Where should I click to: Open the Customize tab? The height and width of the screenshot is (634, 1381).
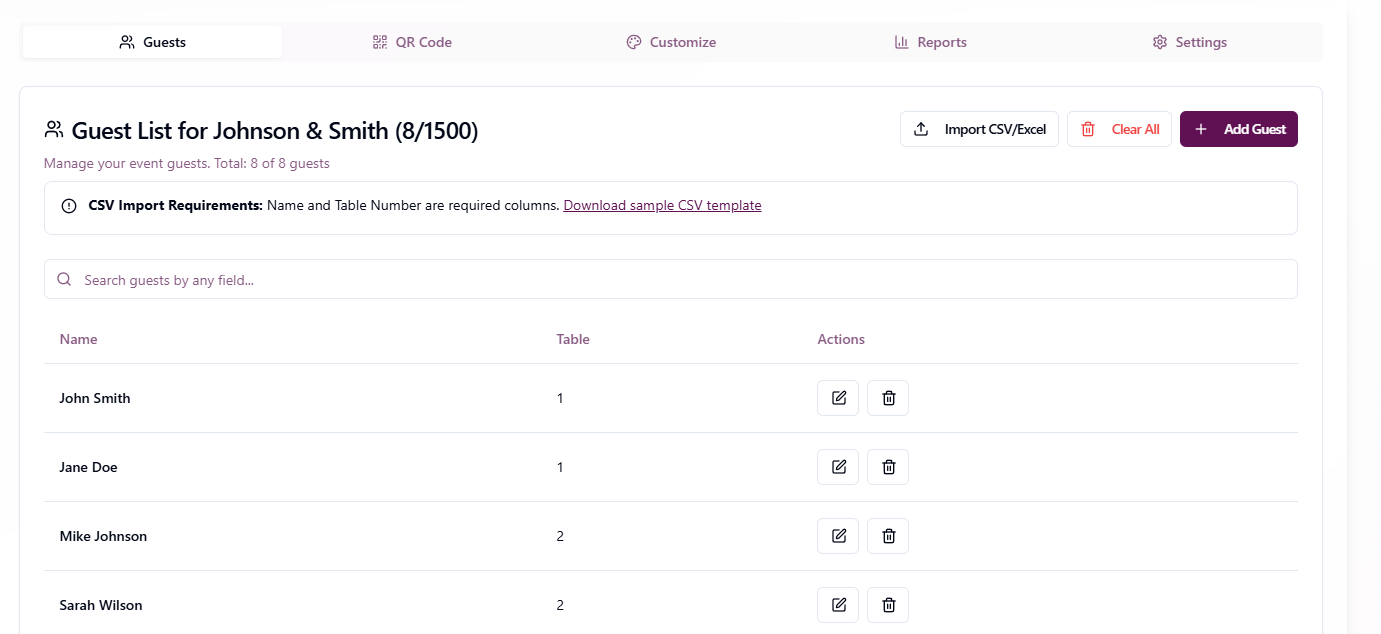click(x=672, y=41)
